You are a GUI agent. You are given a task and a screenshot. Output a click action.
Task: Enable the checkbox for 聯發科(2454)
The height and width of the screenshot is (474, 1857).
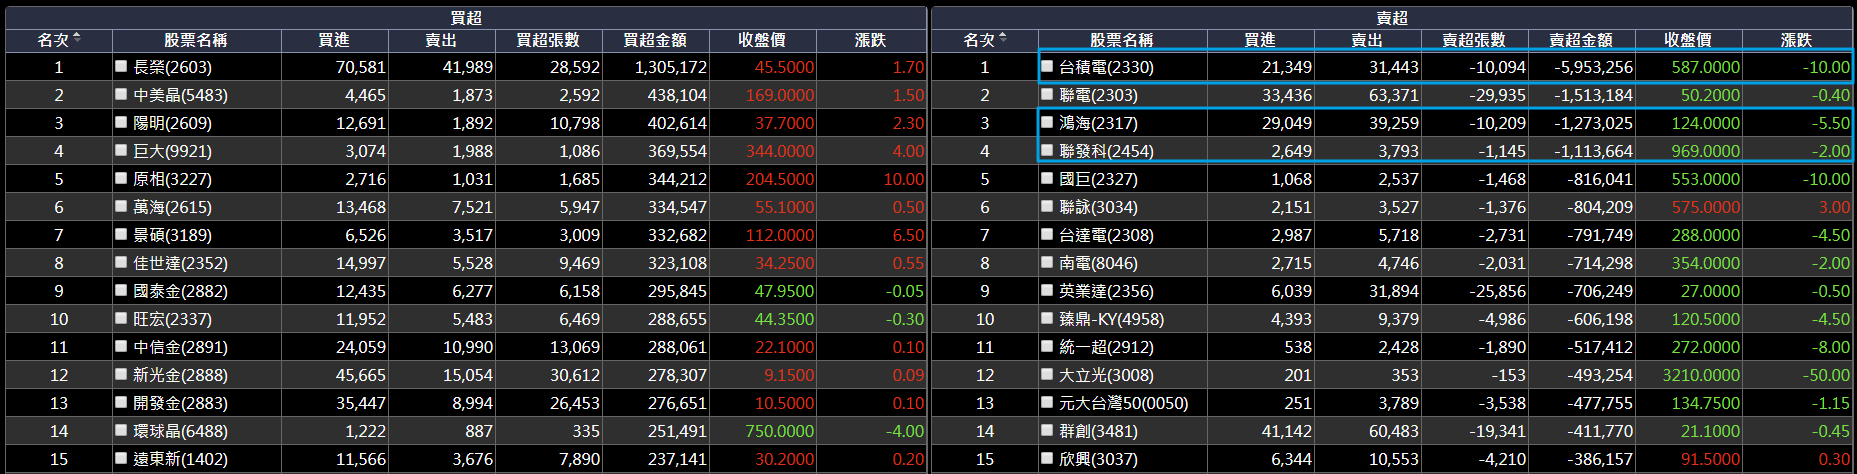click(x=1047, y=150)
